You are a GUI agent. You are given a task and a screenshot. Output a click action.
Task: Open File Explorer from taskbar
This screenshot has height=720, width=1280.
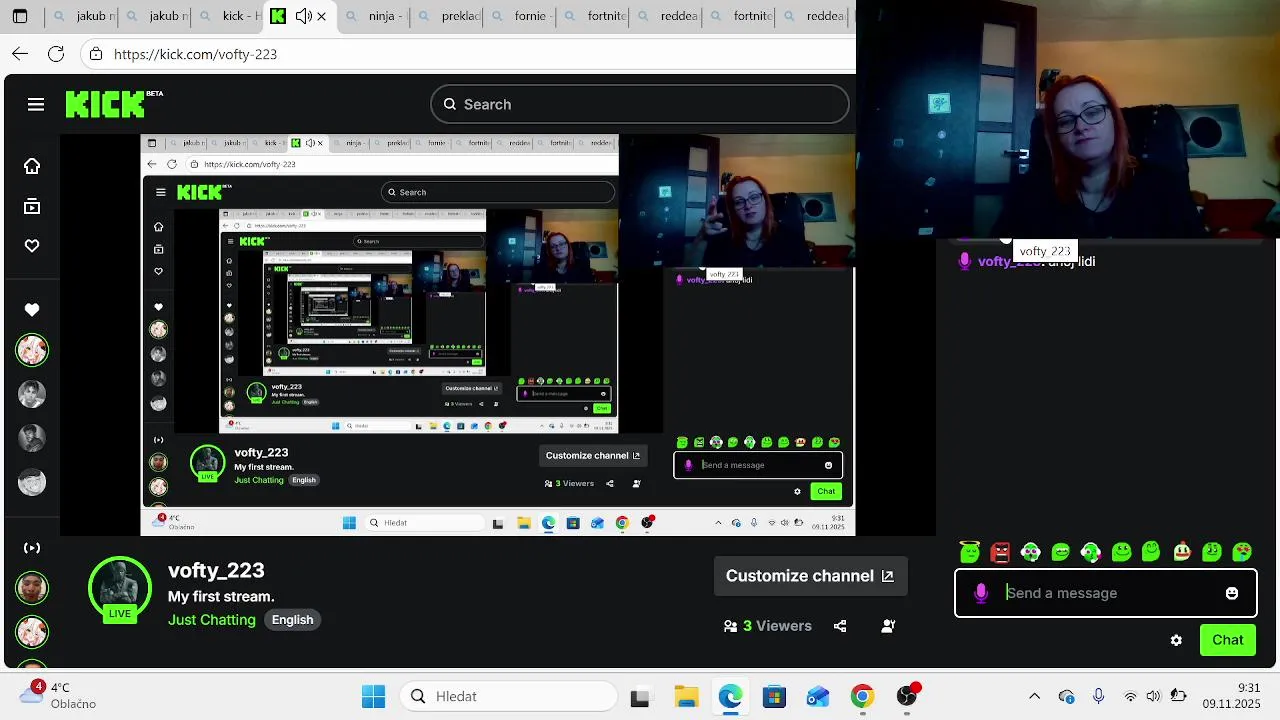(685, 696)
